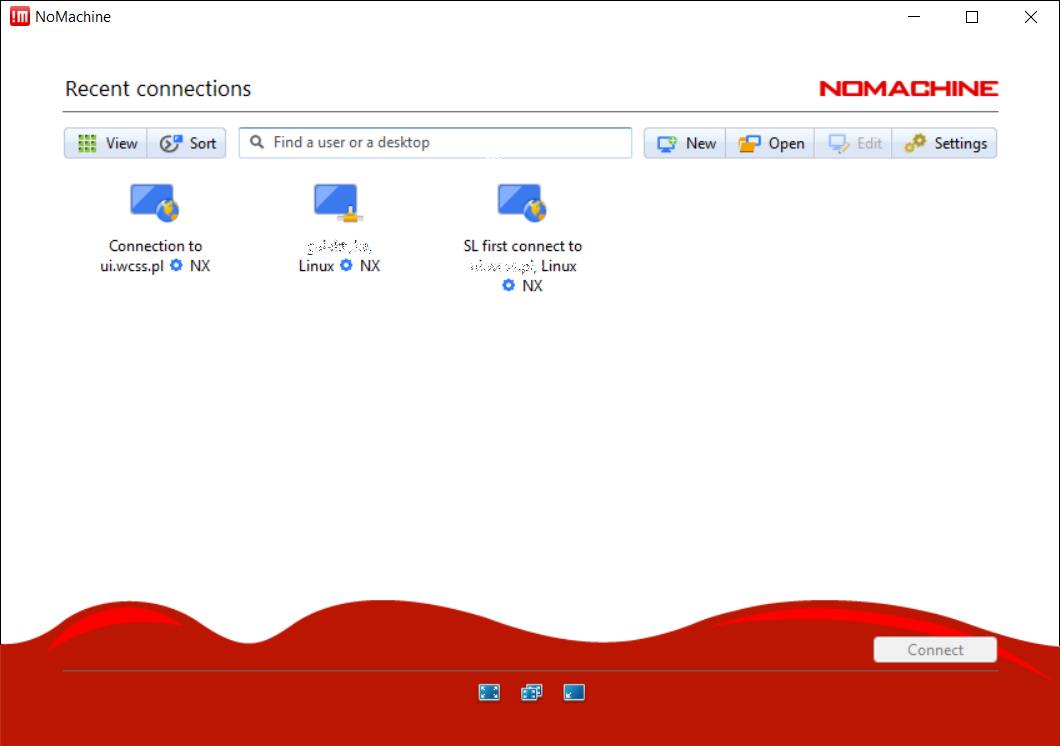Click the 'Find a user or a desktop' search field
This screenshot has height=746, width=1060.
(x=440, y=143)
